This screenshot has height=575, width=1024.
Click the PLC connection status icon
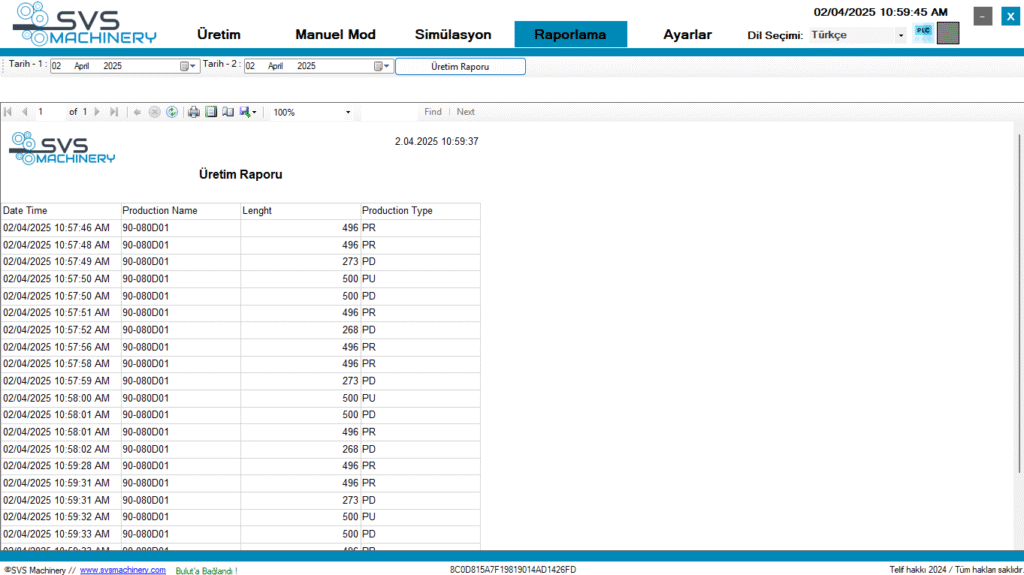[922, 32]
